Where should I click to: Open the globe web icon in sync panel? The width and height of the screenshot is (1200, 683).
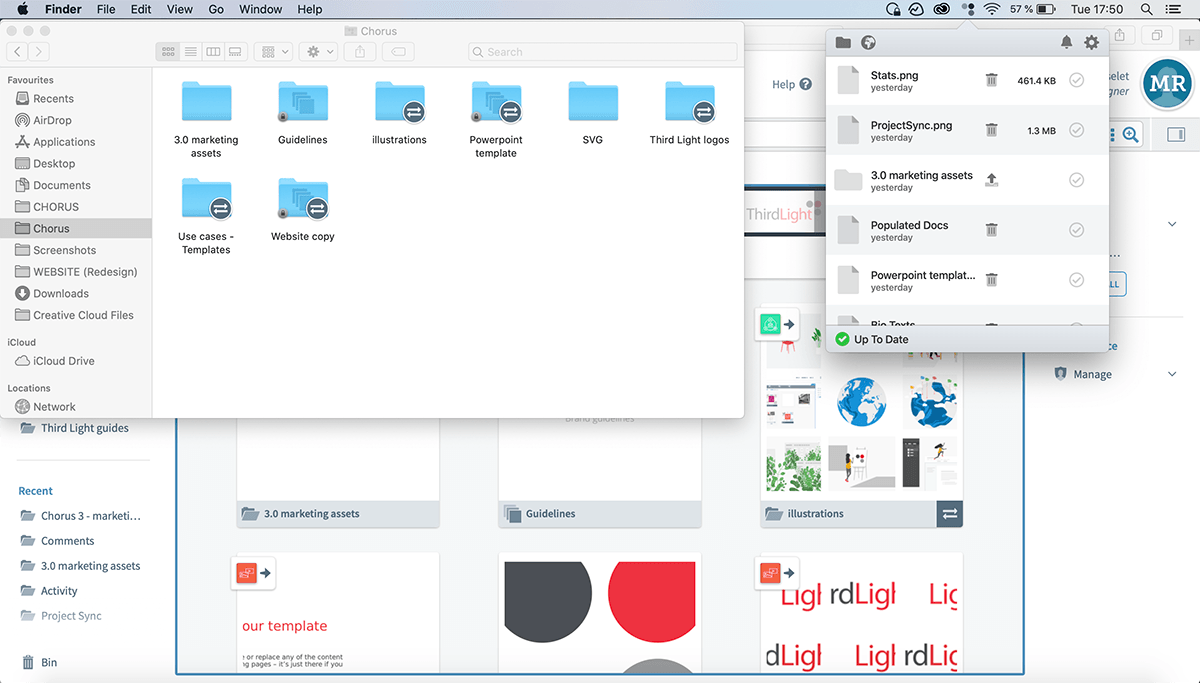click(868, 43)
